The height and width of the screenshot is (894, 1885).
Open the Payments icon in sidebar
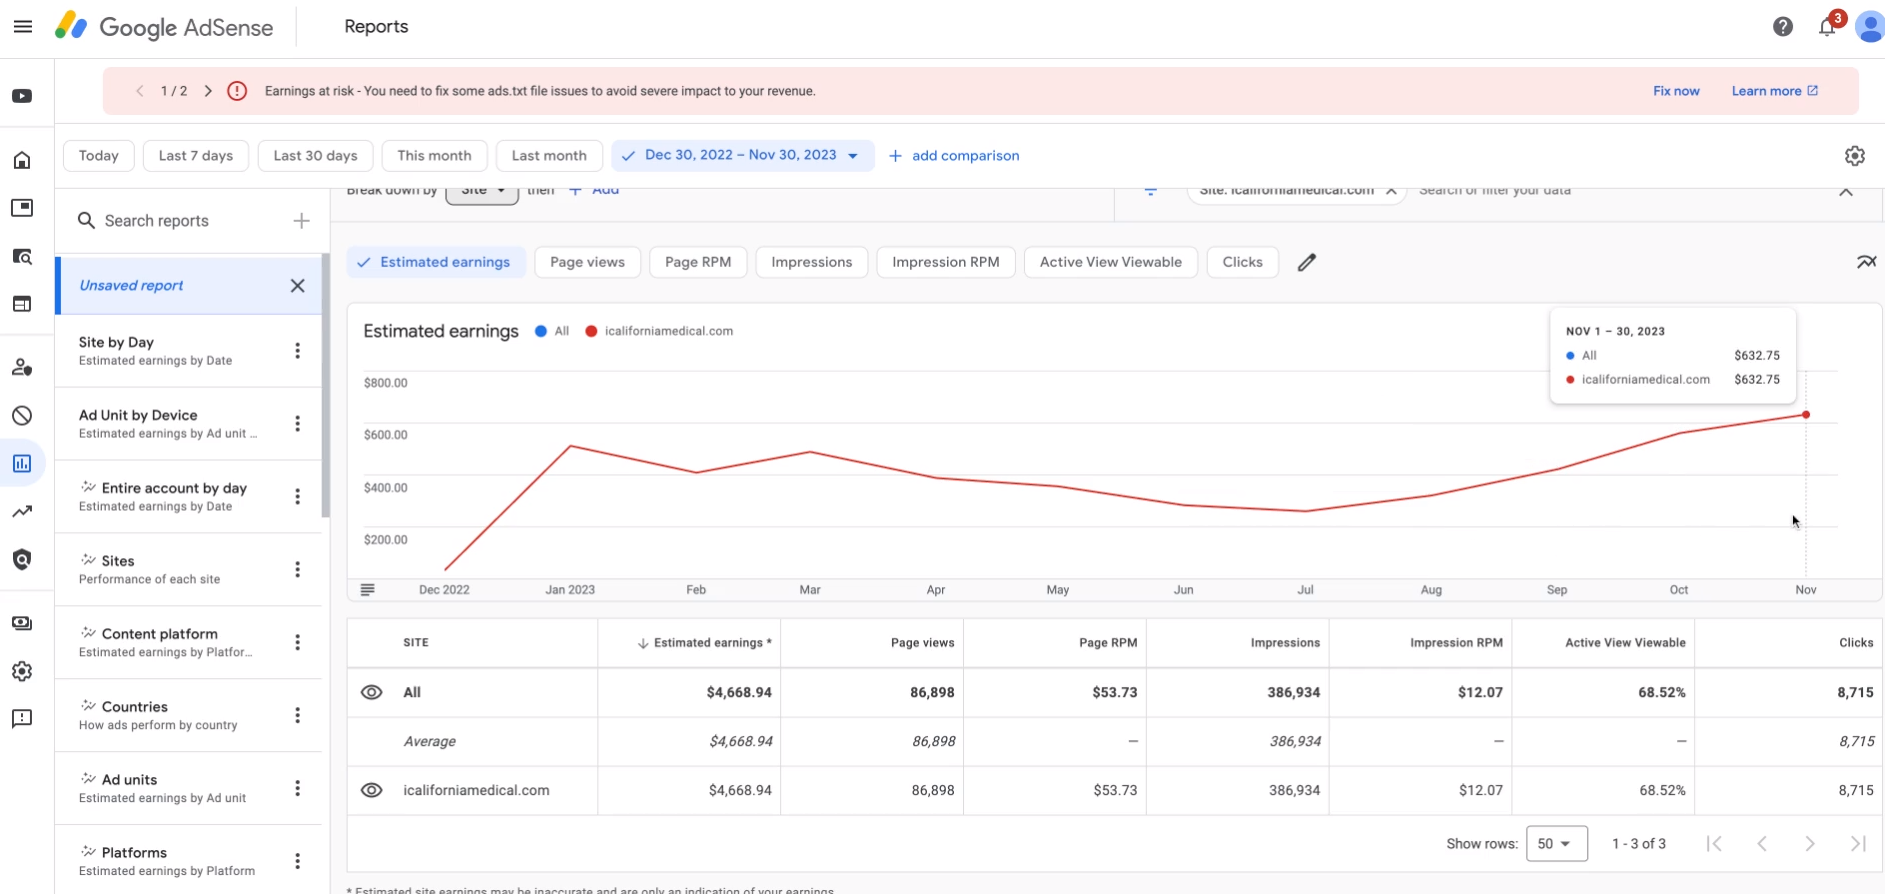tap(22, 623)
